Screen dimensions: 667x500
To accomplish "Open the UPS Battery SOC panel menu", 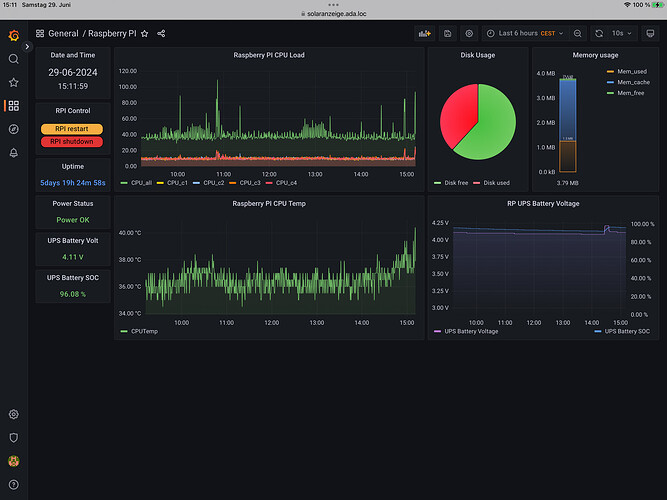I will pyautogui.click(x=73, y=277).
